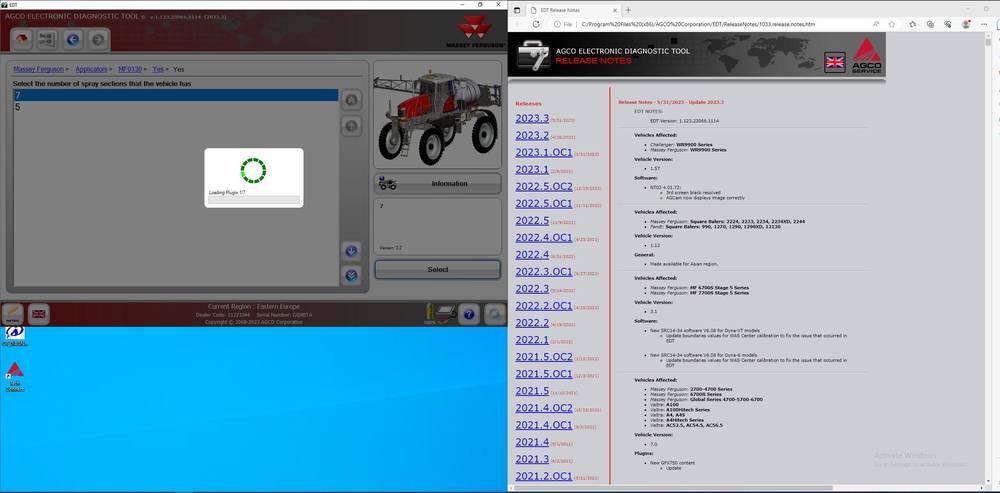
Task: Open browser tab actions menu icon
Action: tap(517, 10)
